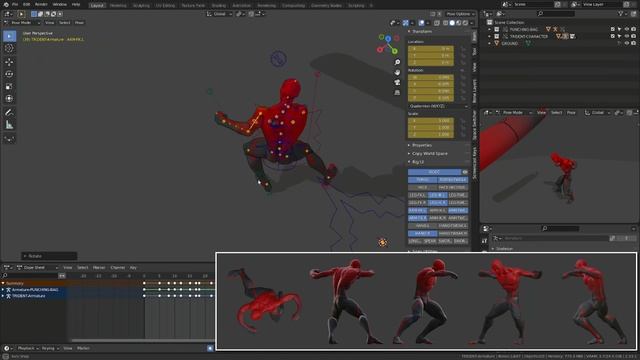Hide PUNCHING BAG collection with eye icon
This screenshot has width=640, height=360.
click(627, 29)
